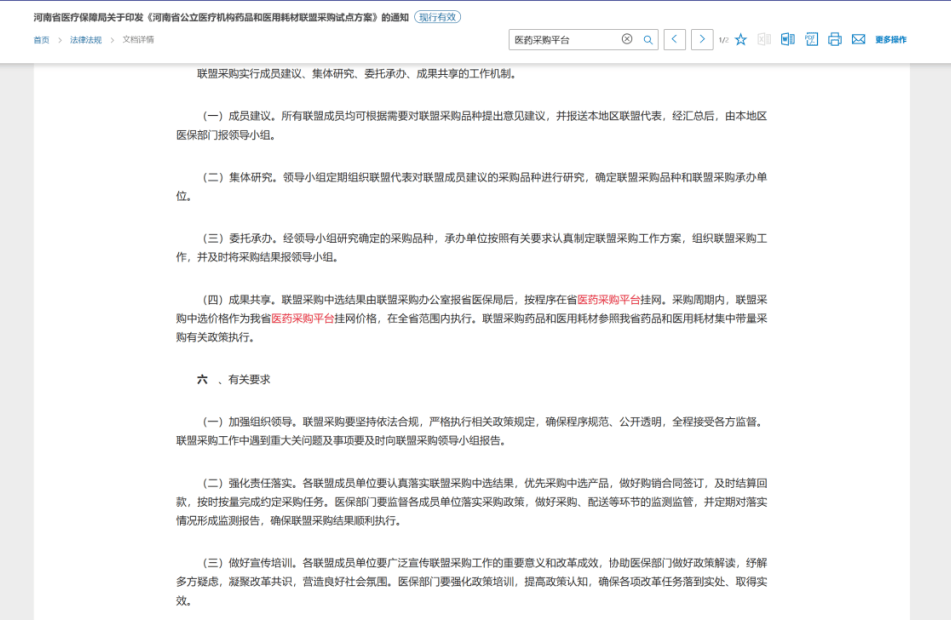Image resolution: width=951 pixels, height=620 pixels.
Task: Click first highlighted 医药采购平台 before 挂网。采购周期内
Action: pyautogui.click(x=608, y=300)
